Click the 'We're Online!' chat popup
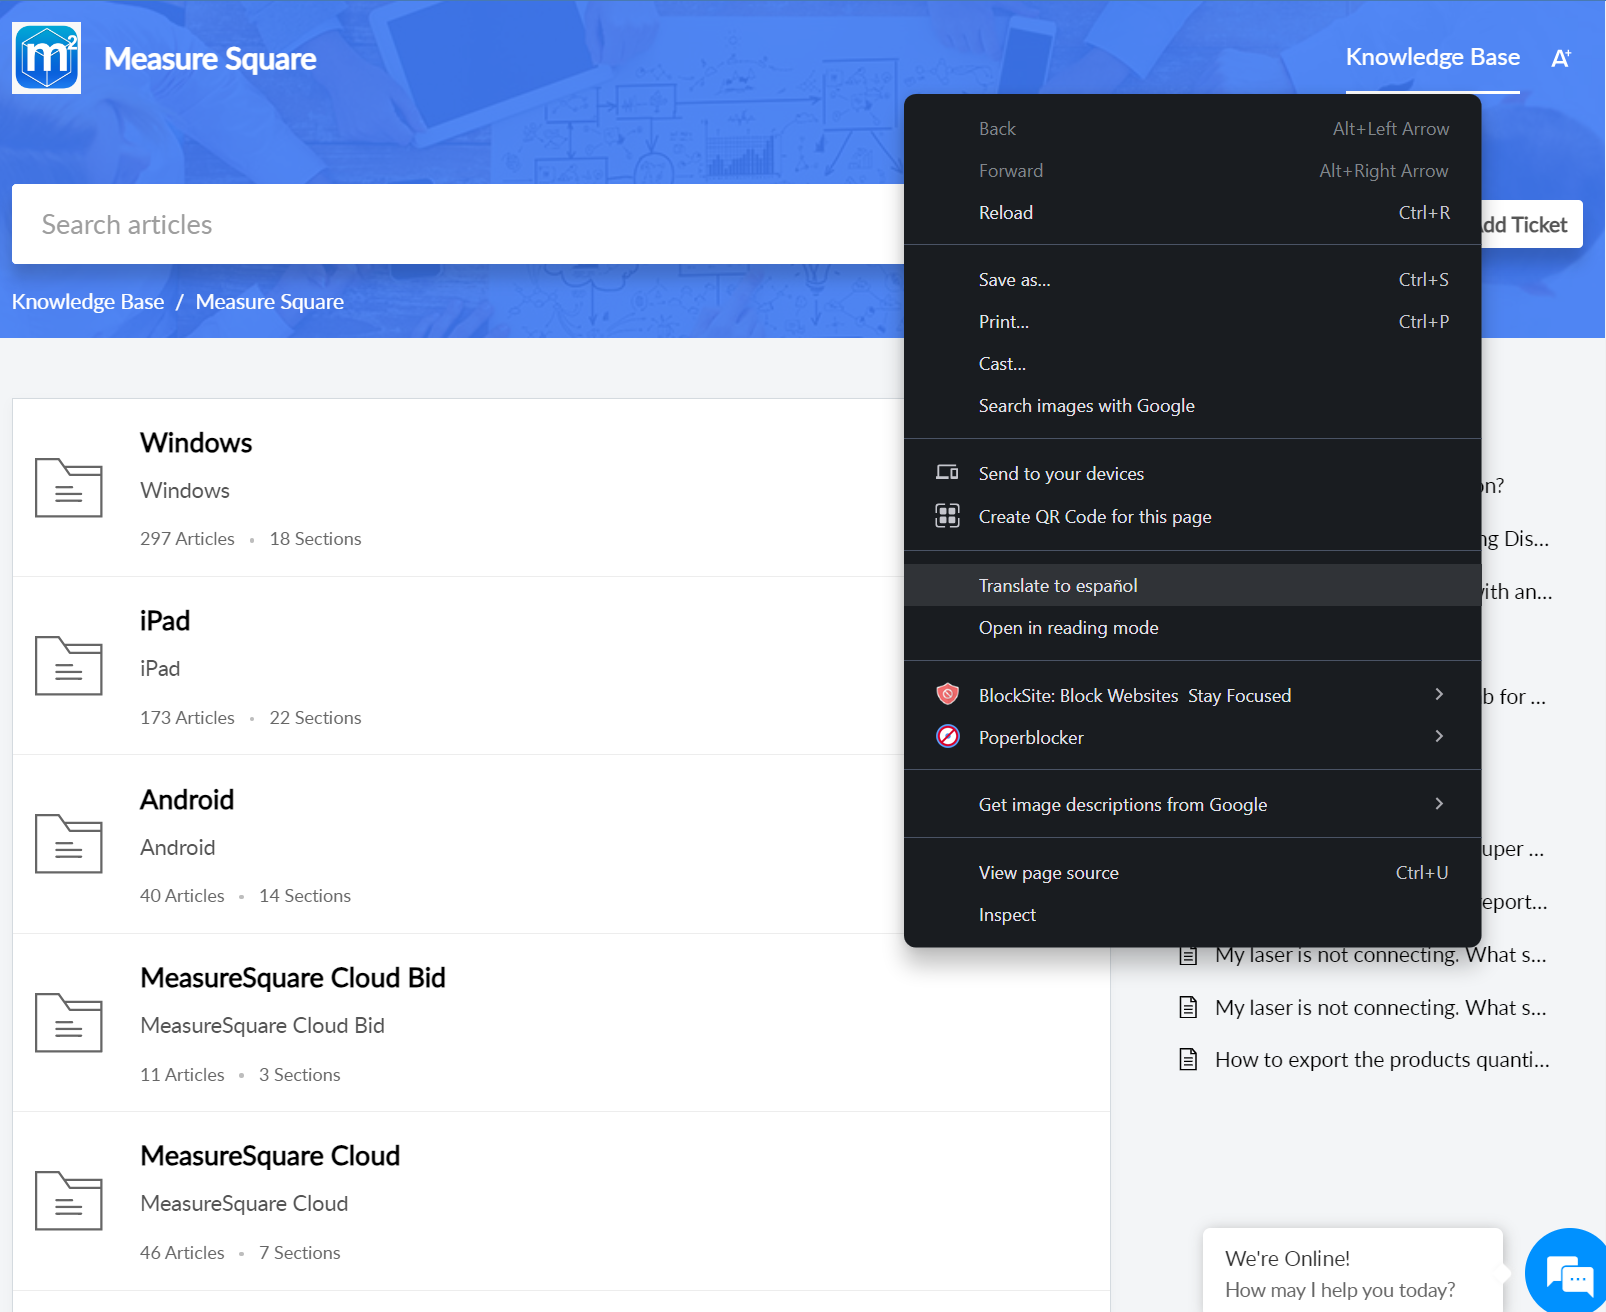 pos(1353,1270)
